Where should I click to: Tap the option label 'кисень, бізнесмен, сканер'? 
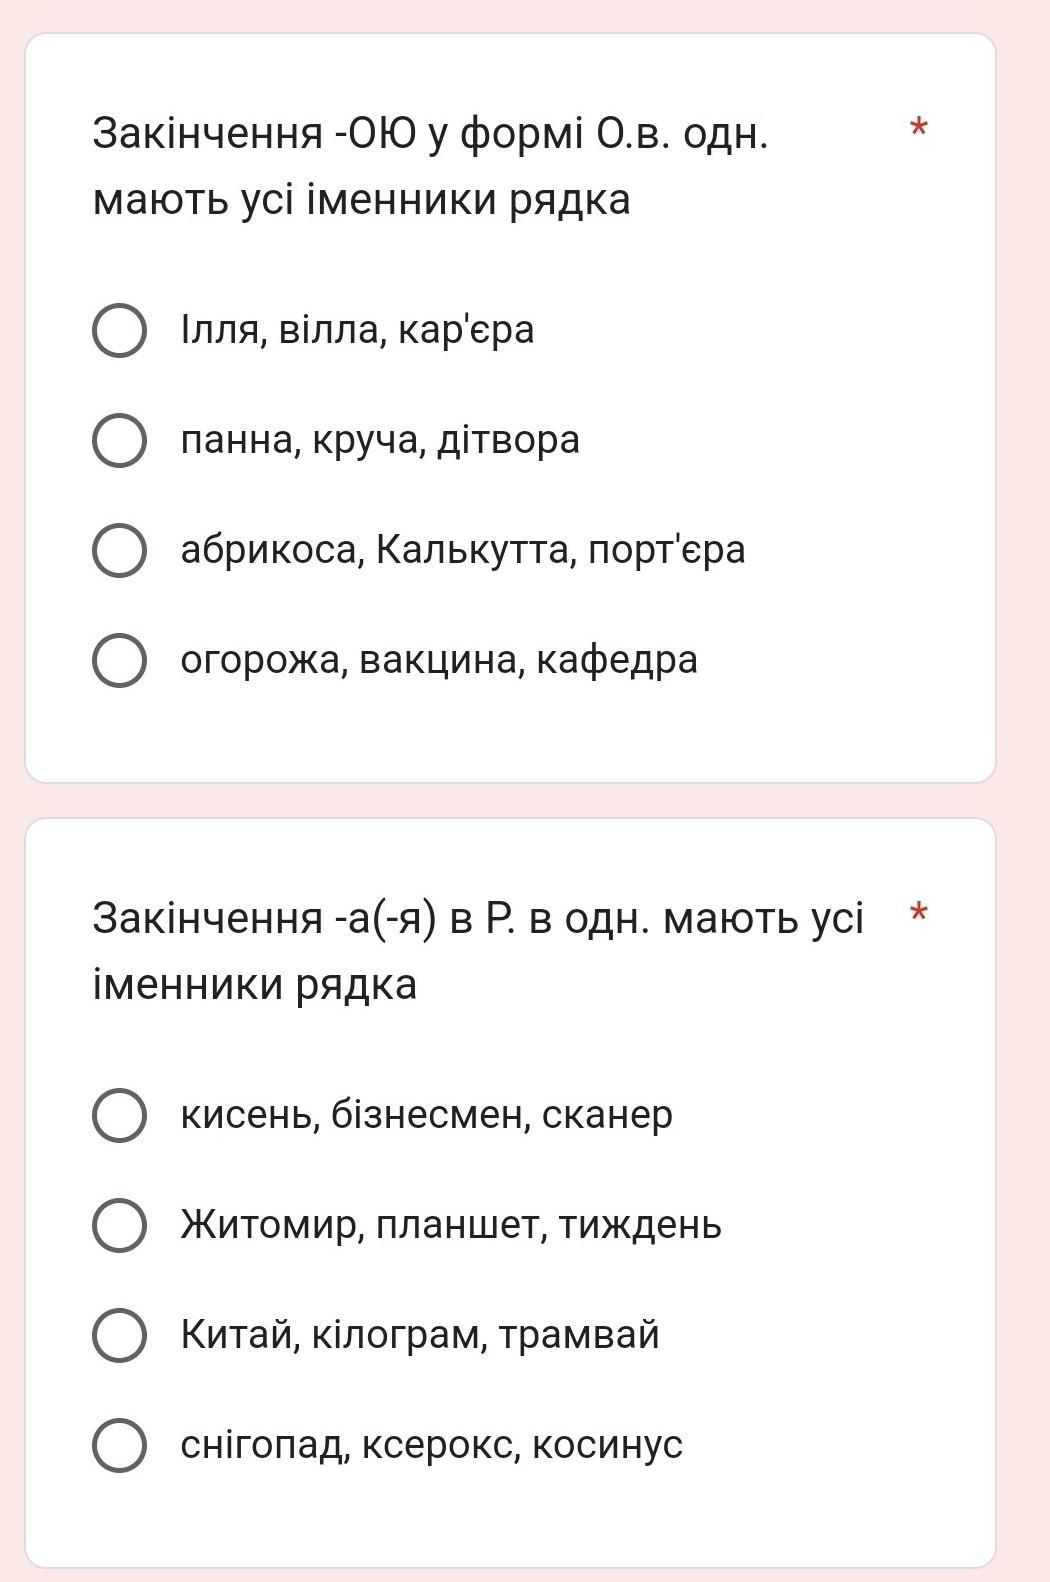pyautogui.click(x=426, y=1115)
